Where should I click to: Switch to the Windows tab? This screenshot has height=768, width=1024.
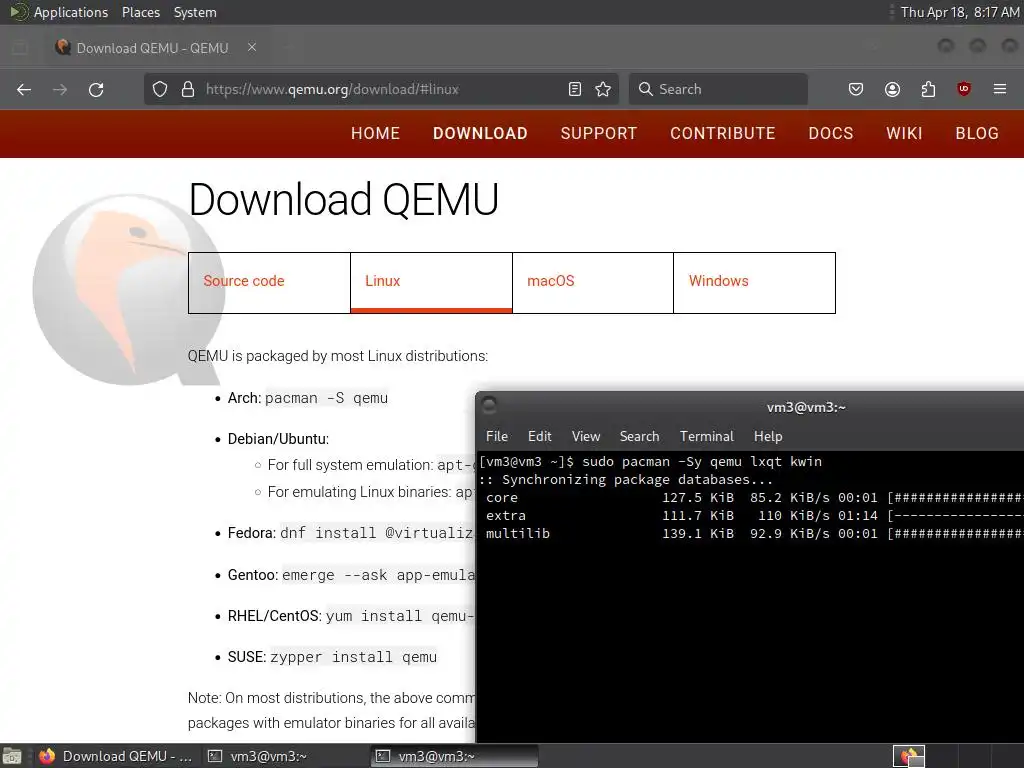pos(754,282)
